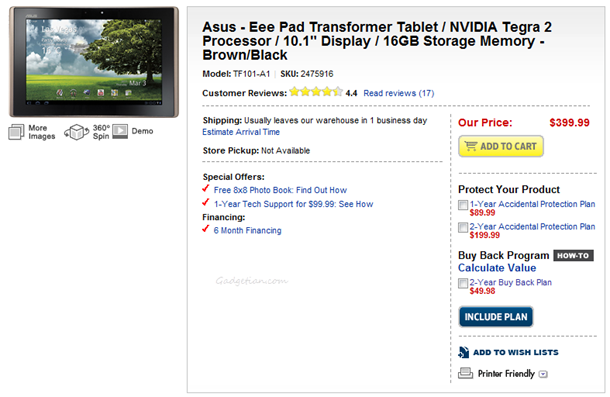The height and width of the screenshot is (397, 610).
Task: Click the Asus Transformer tablet product image
Action: pos(94,61)
